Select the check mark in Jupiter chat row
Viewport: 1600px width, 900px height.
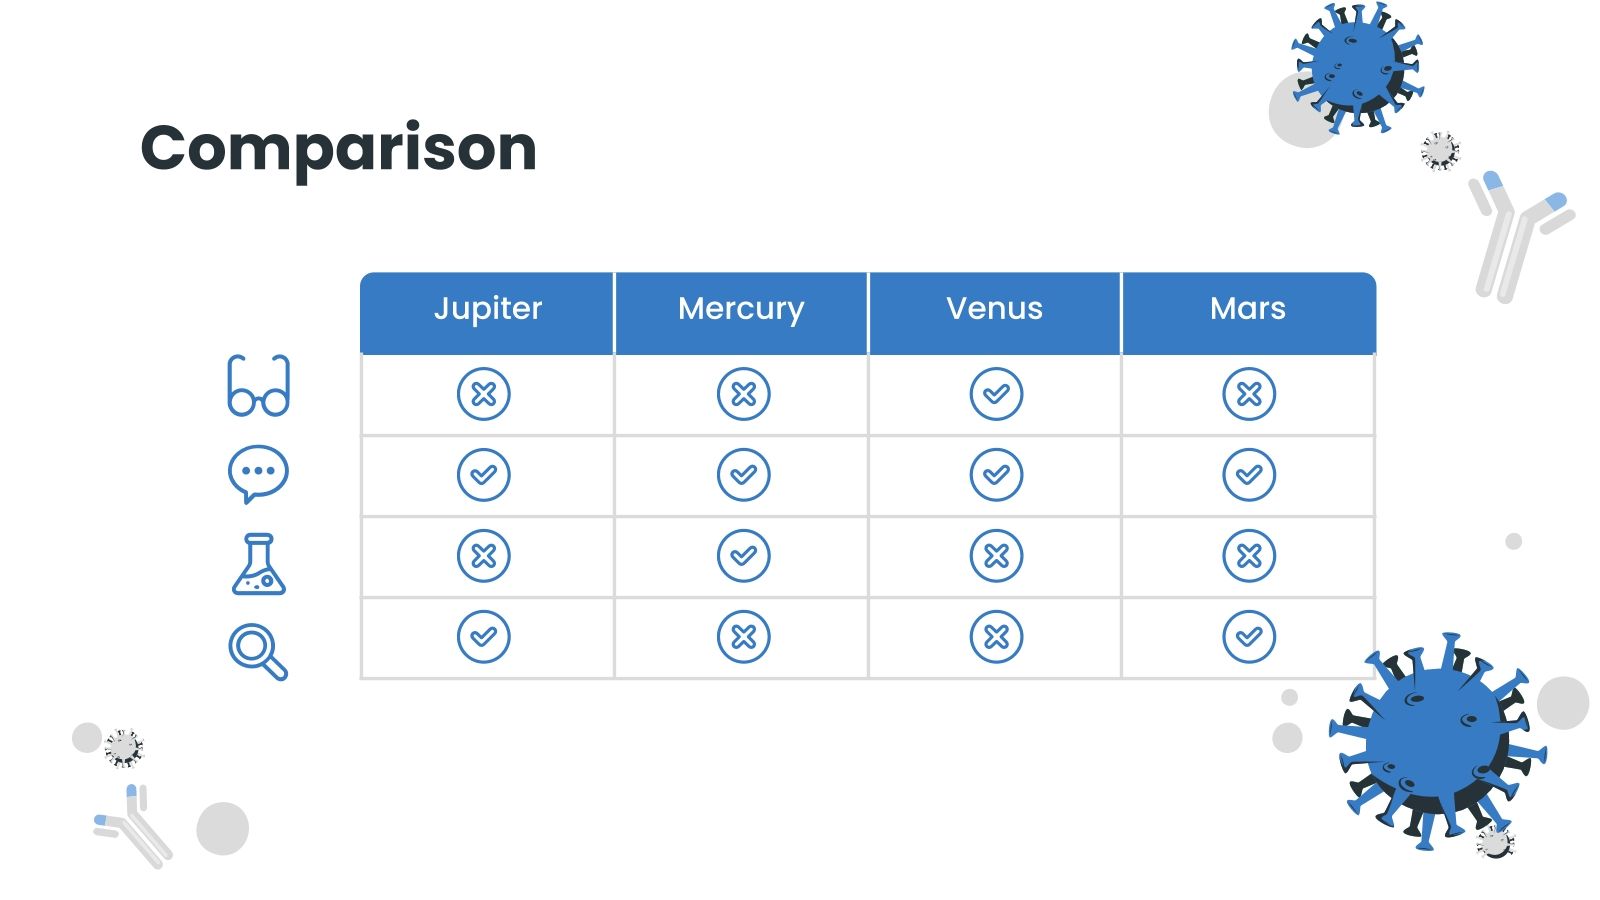click(x=484, y=475)
